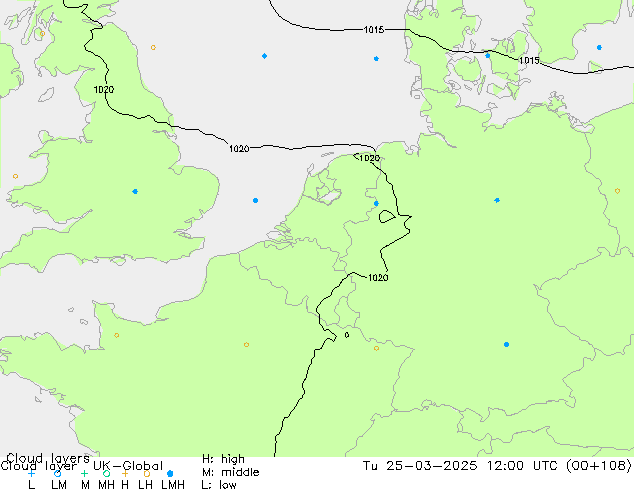Select the orange marker over western Scotland
This screenshot has width=634, height=490.
42,34
